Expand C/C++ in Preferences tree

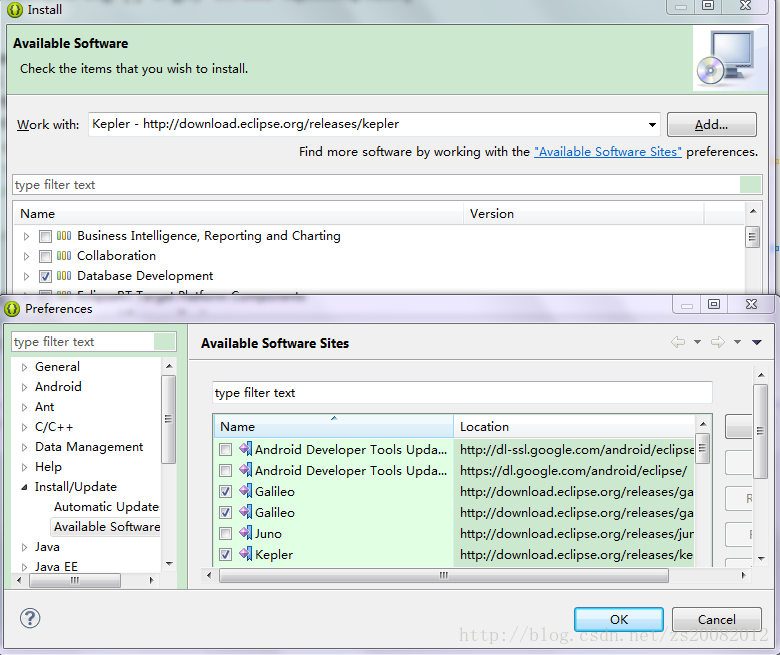(x=24, y=427)
